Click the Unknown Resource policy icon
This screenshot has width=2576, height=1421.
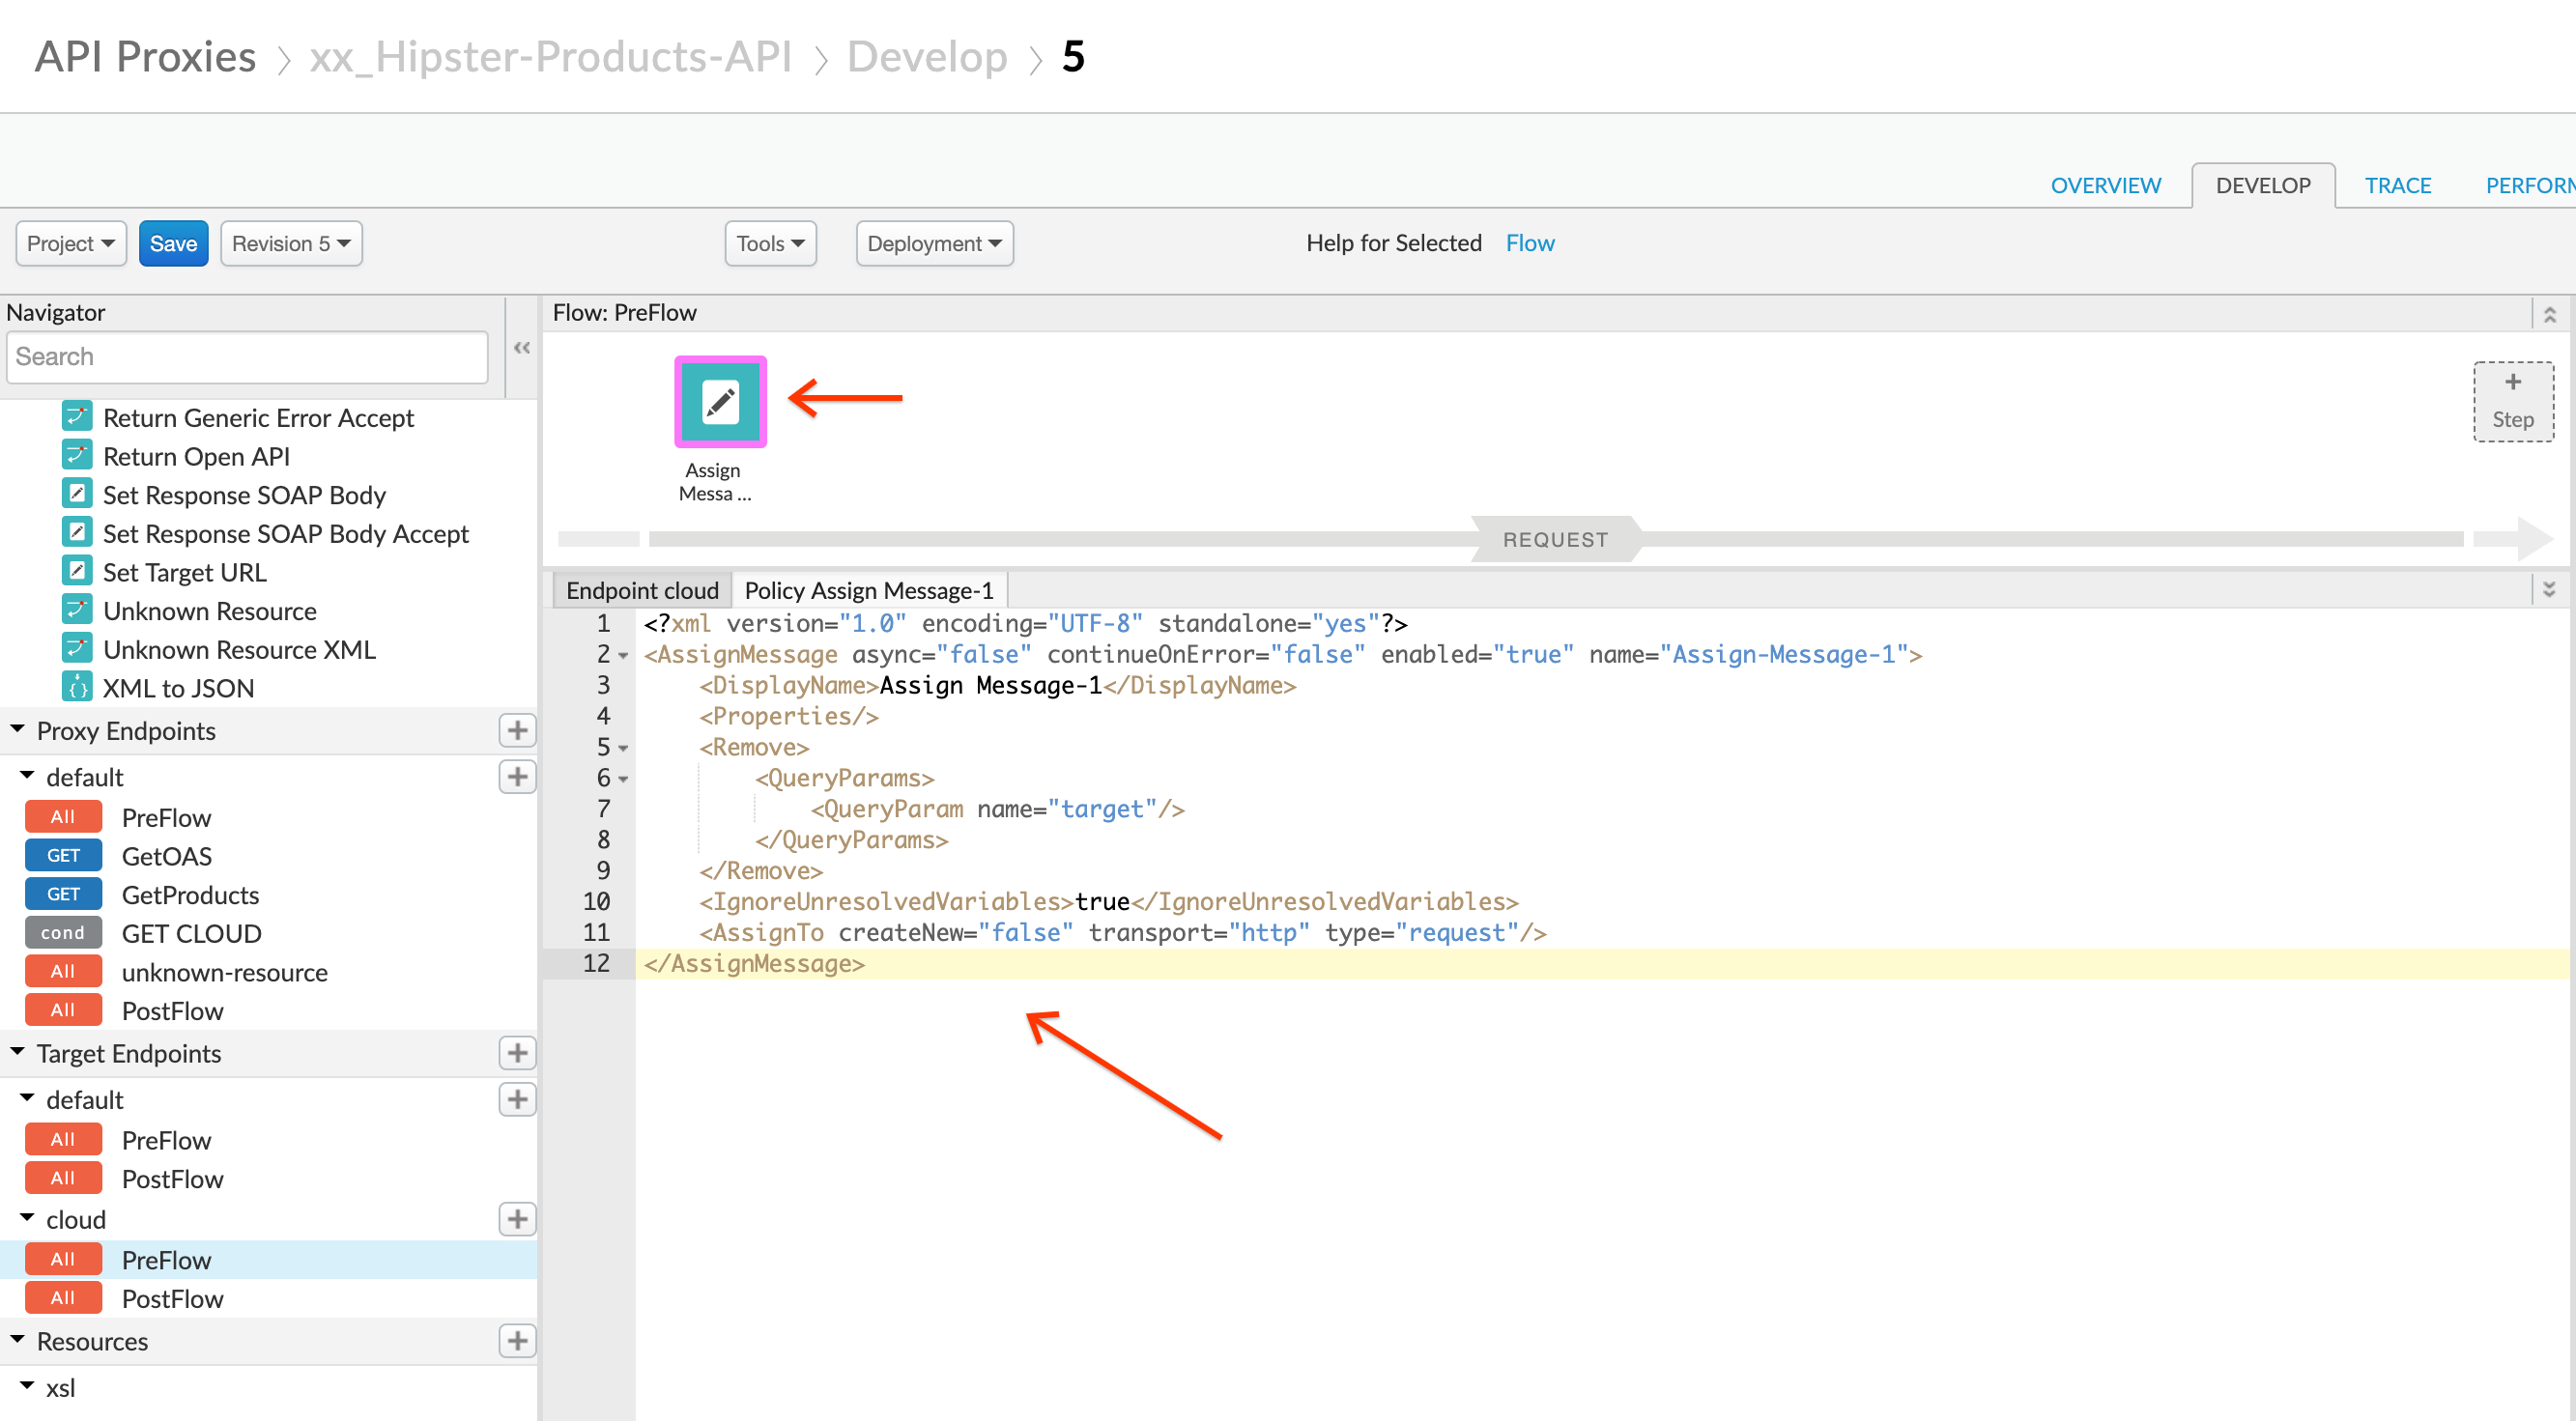[x=77, y=610]
